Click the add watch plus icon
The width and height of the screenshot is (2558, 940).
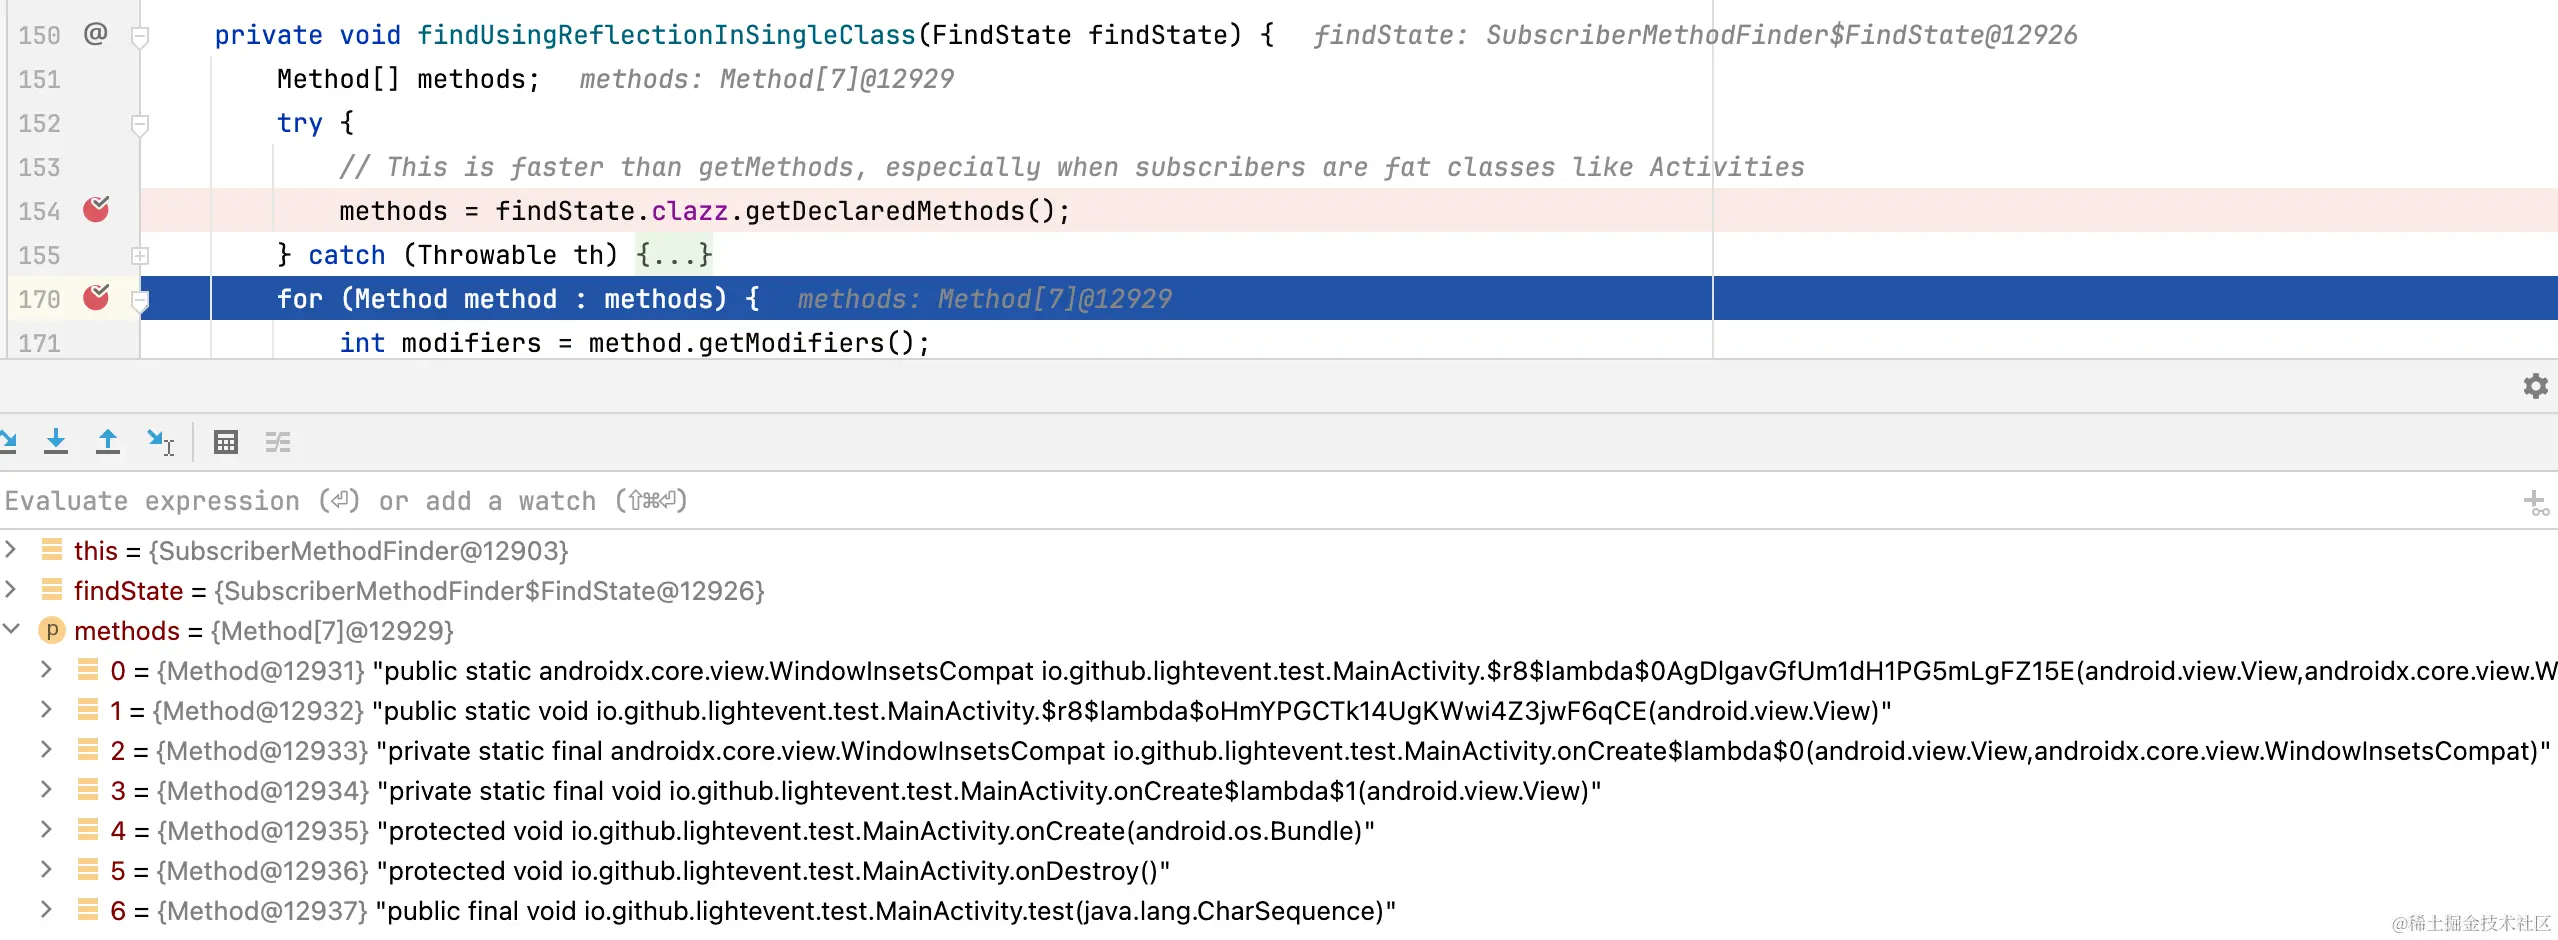click(2535, 502)
